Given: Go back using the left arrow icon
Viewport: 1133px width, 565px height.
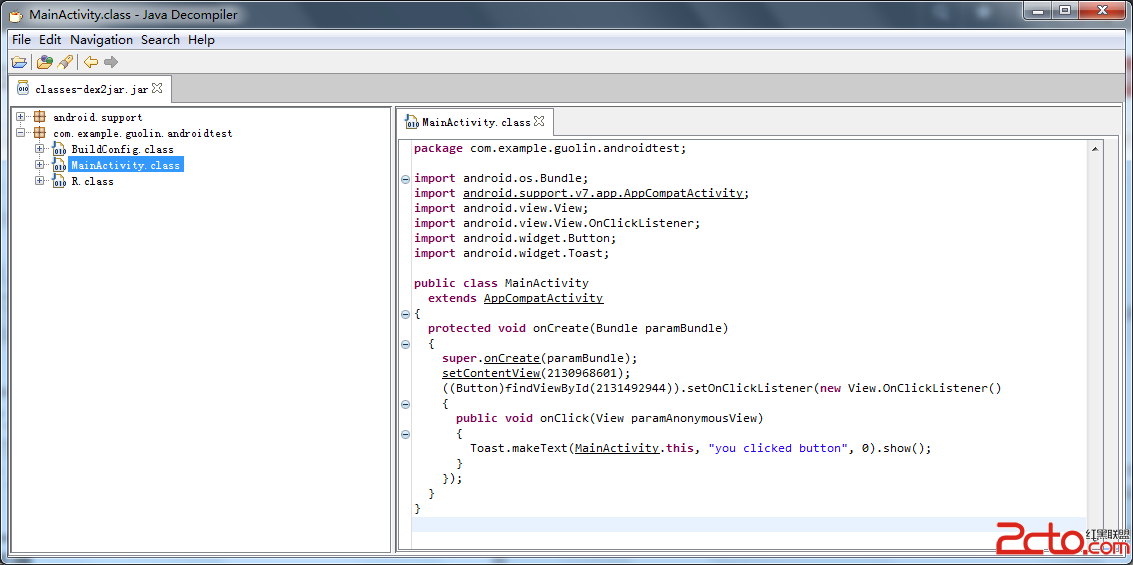Looking at the screenshot, I should (x=91, y=62).
